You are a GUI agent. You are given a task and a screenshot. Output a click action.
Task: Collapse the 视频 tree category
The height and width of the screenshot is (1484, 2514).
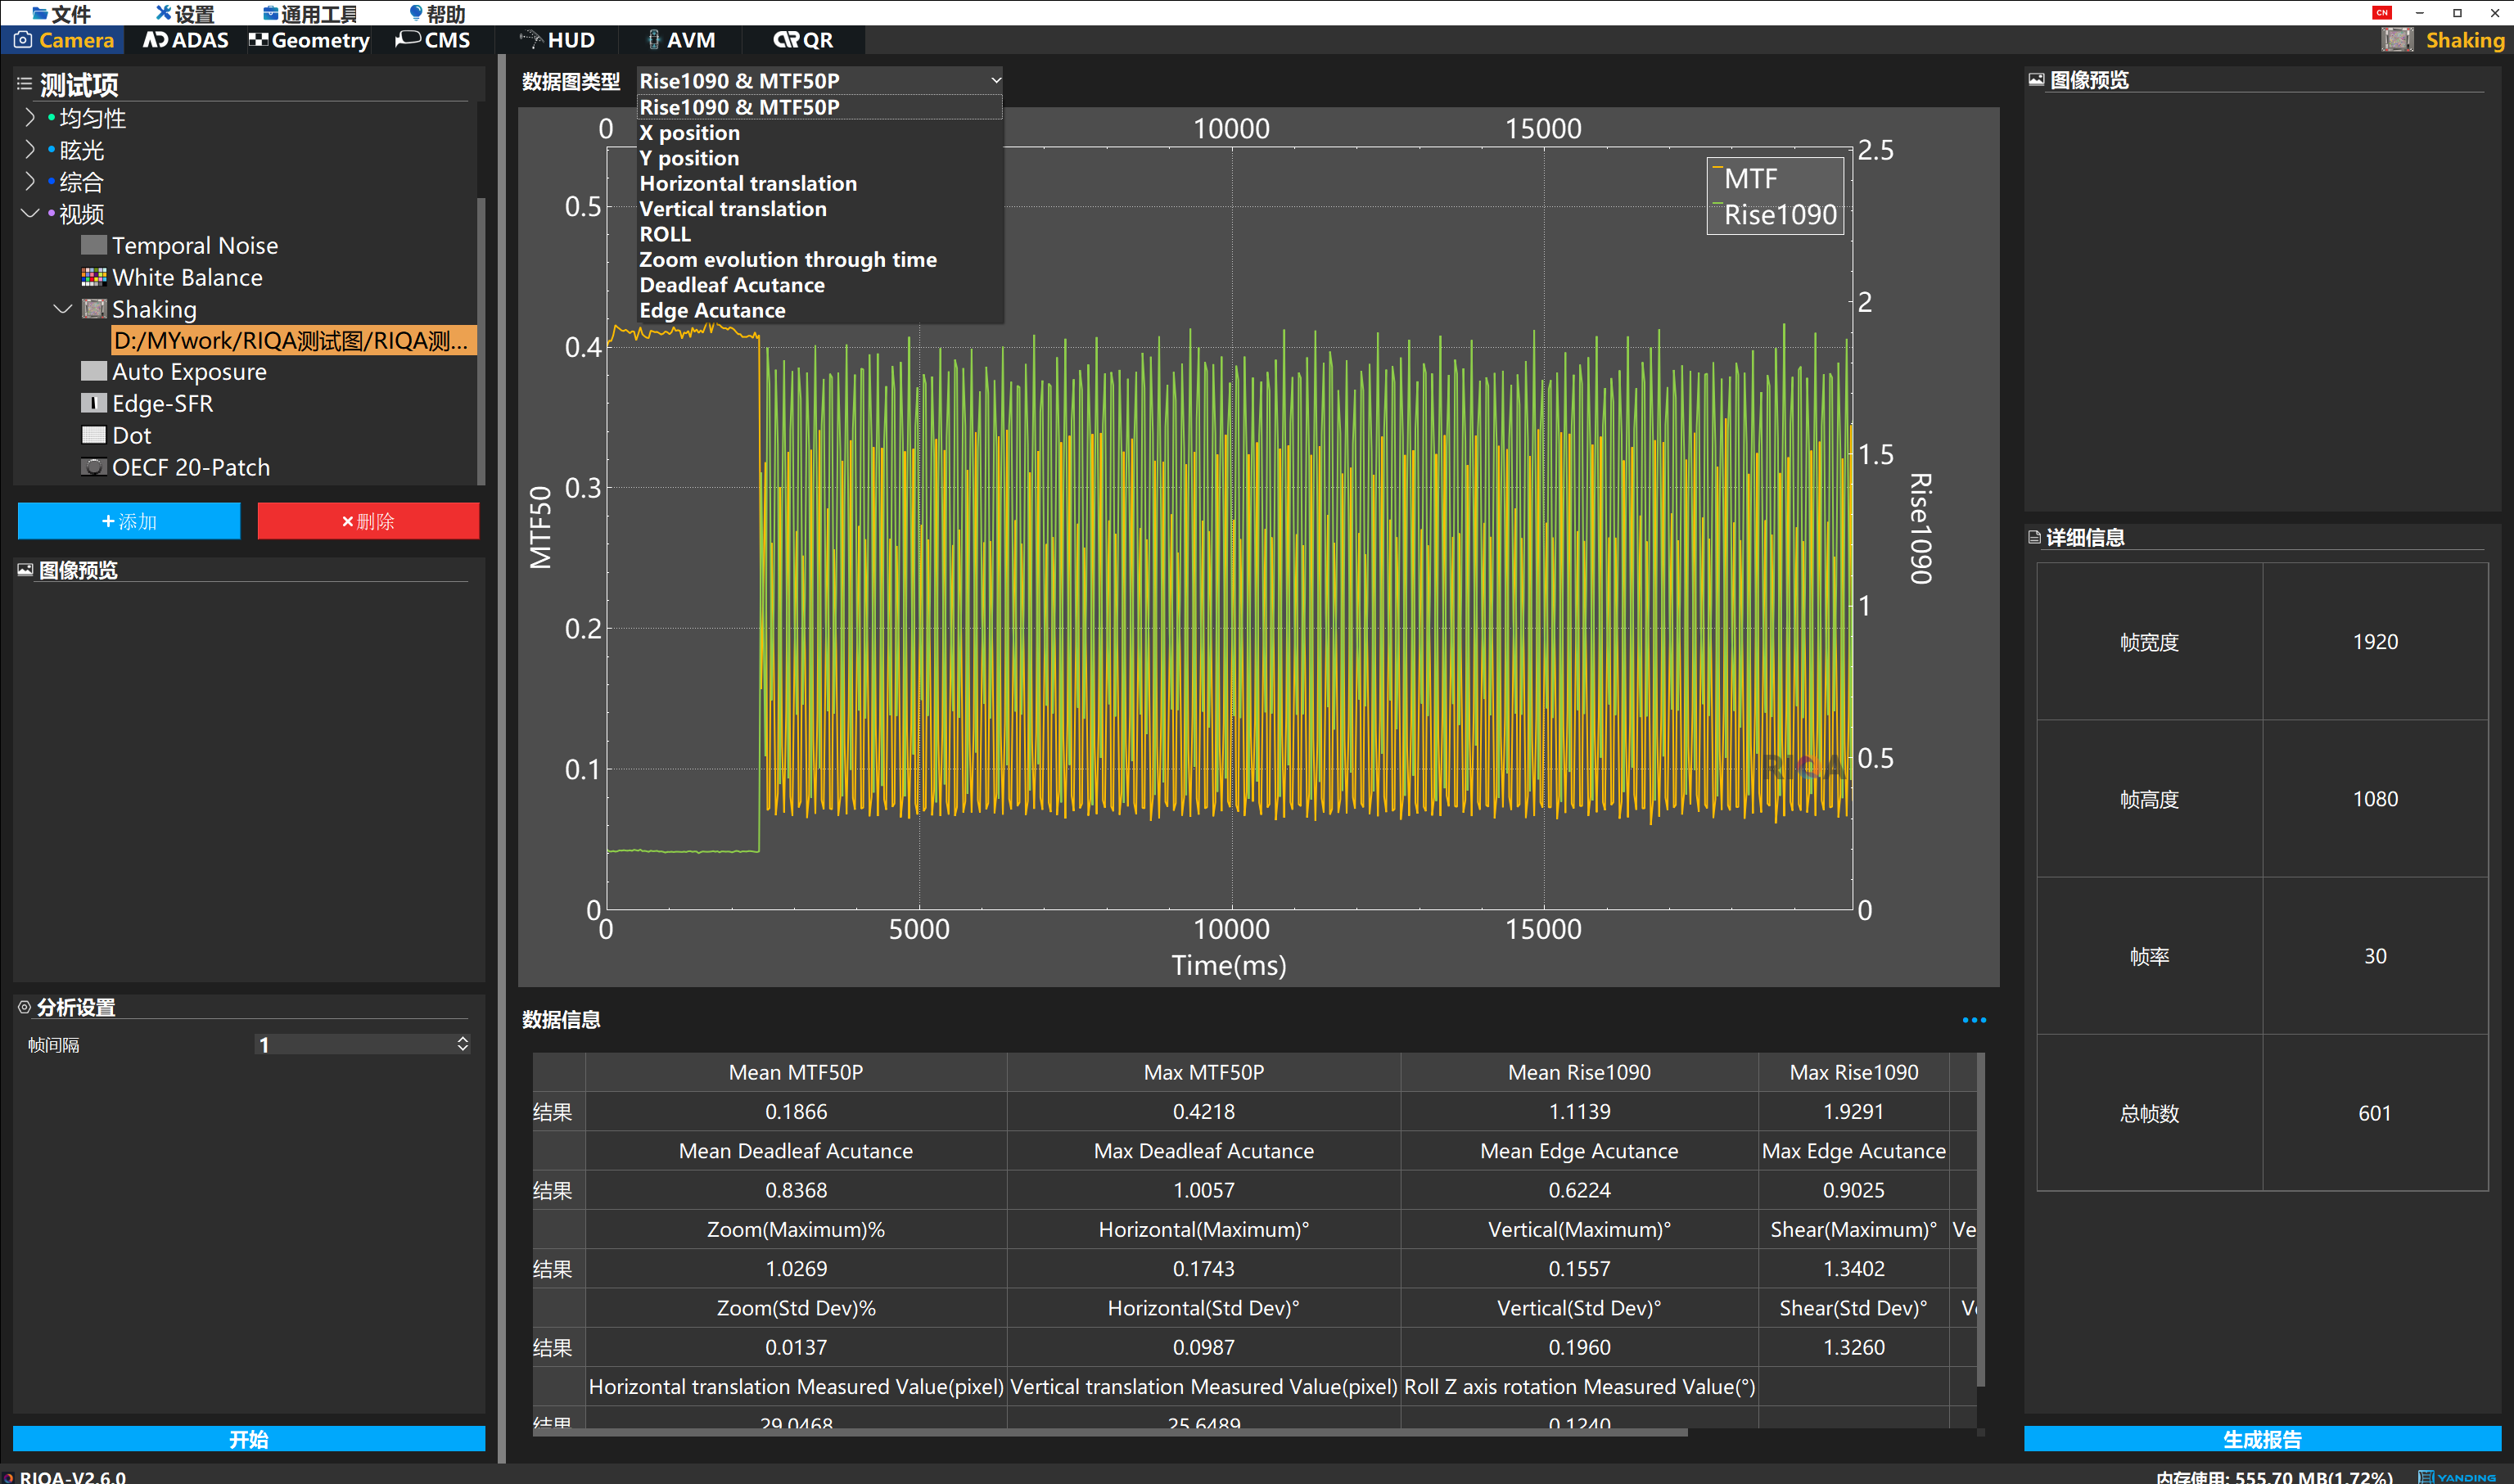(29, 213)
